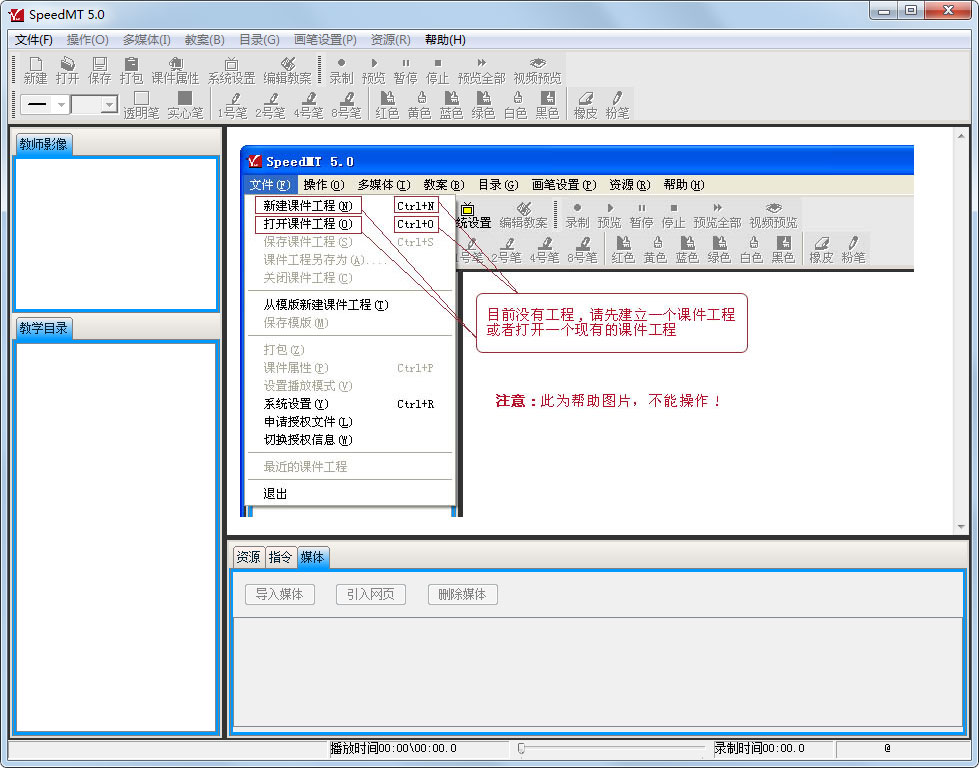The height and width of the screenshot is (768, 979).
Task: Expand the line style dropdown
Action: (x=61, y=104)
